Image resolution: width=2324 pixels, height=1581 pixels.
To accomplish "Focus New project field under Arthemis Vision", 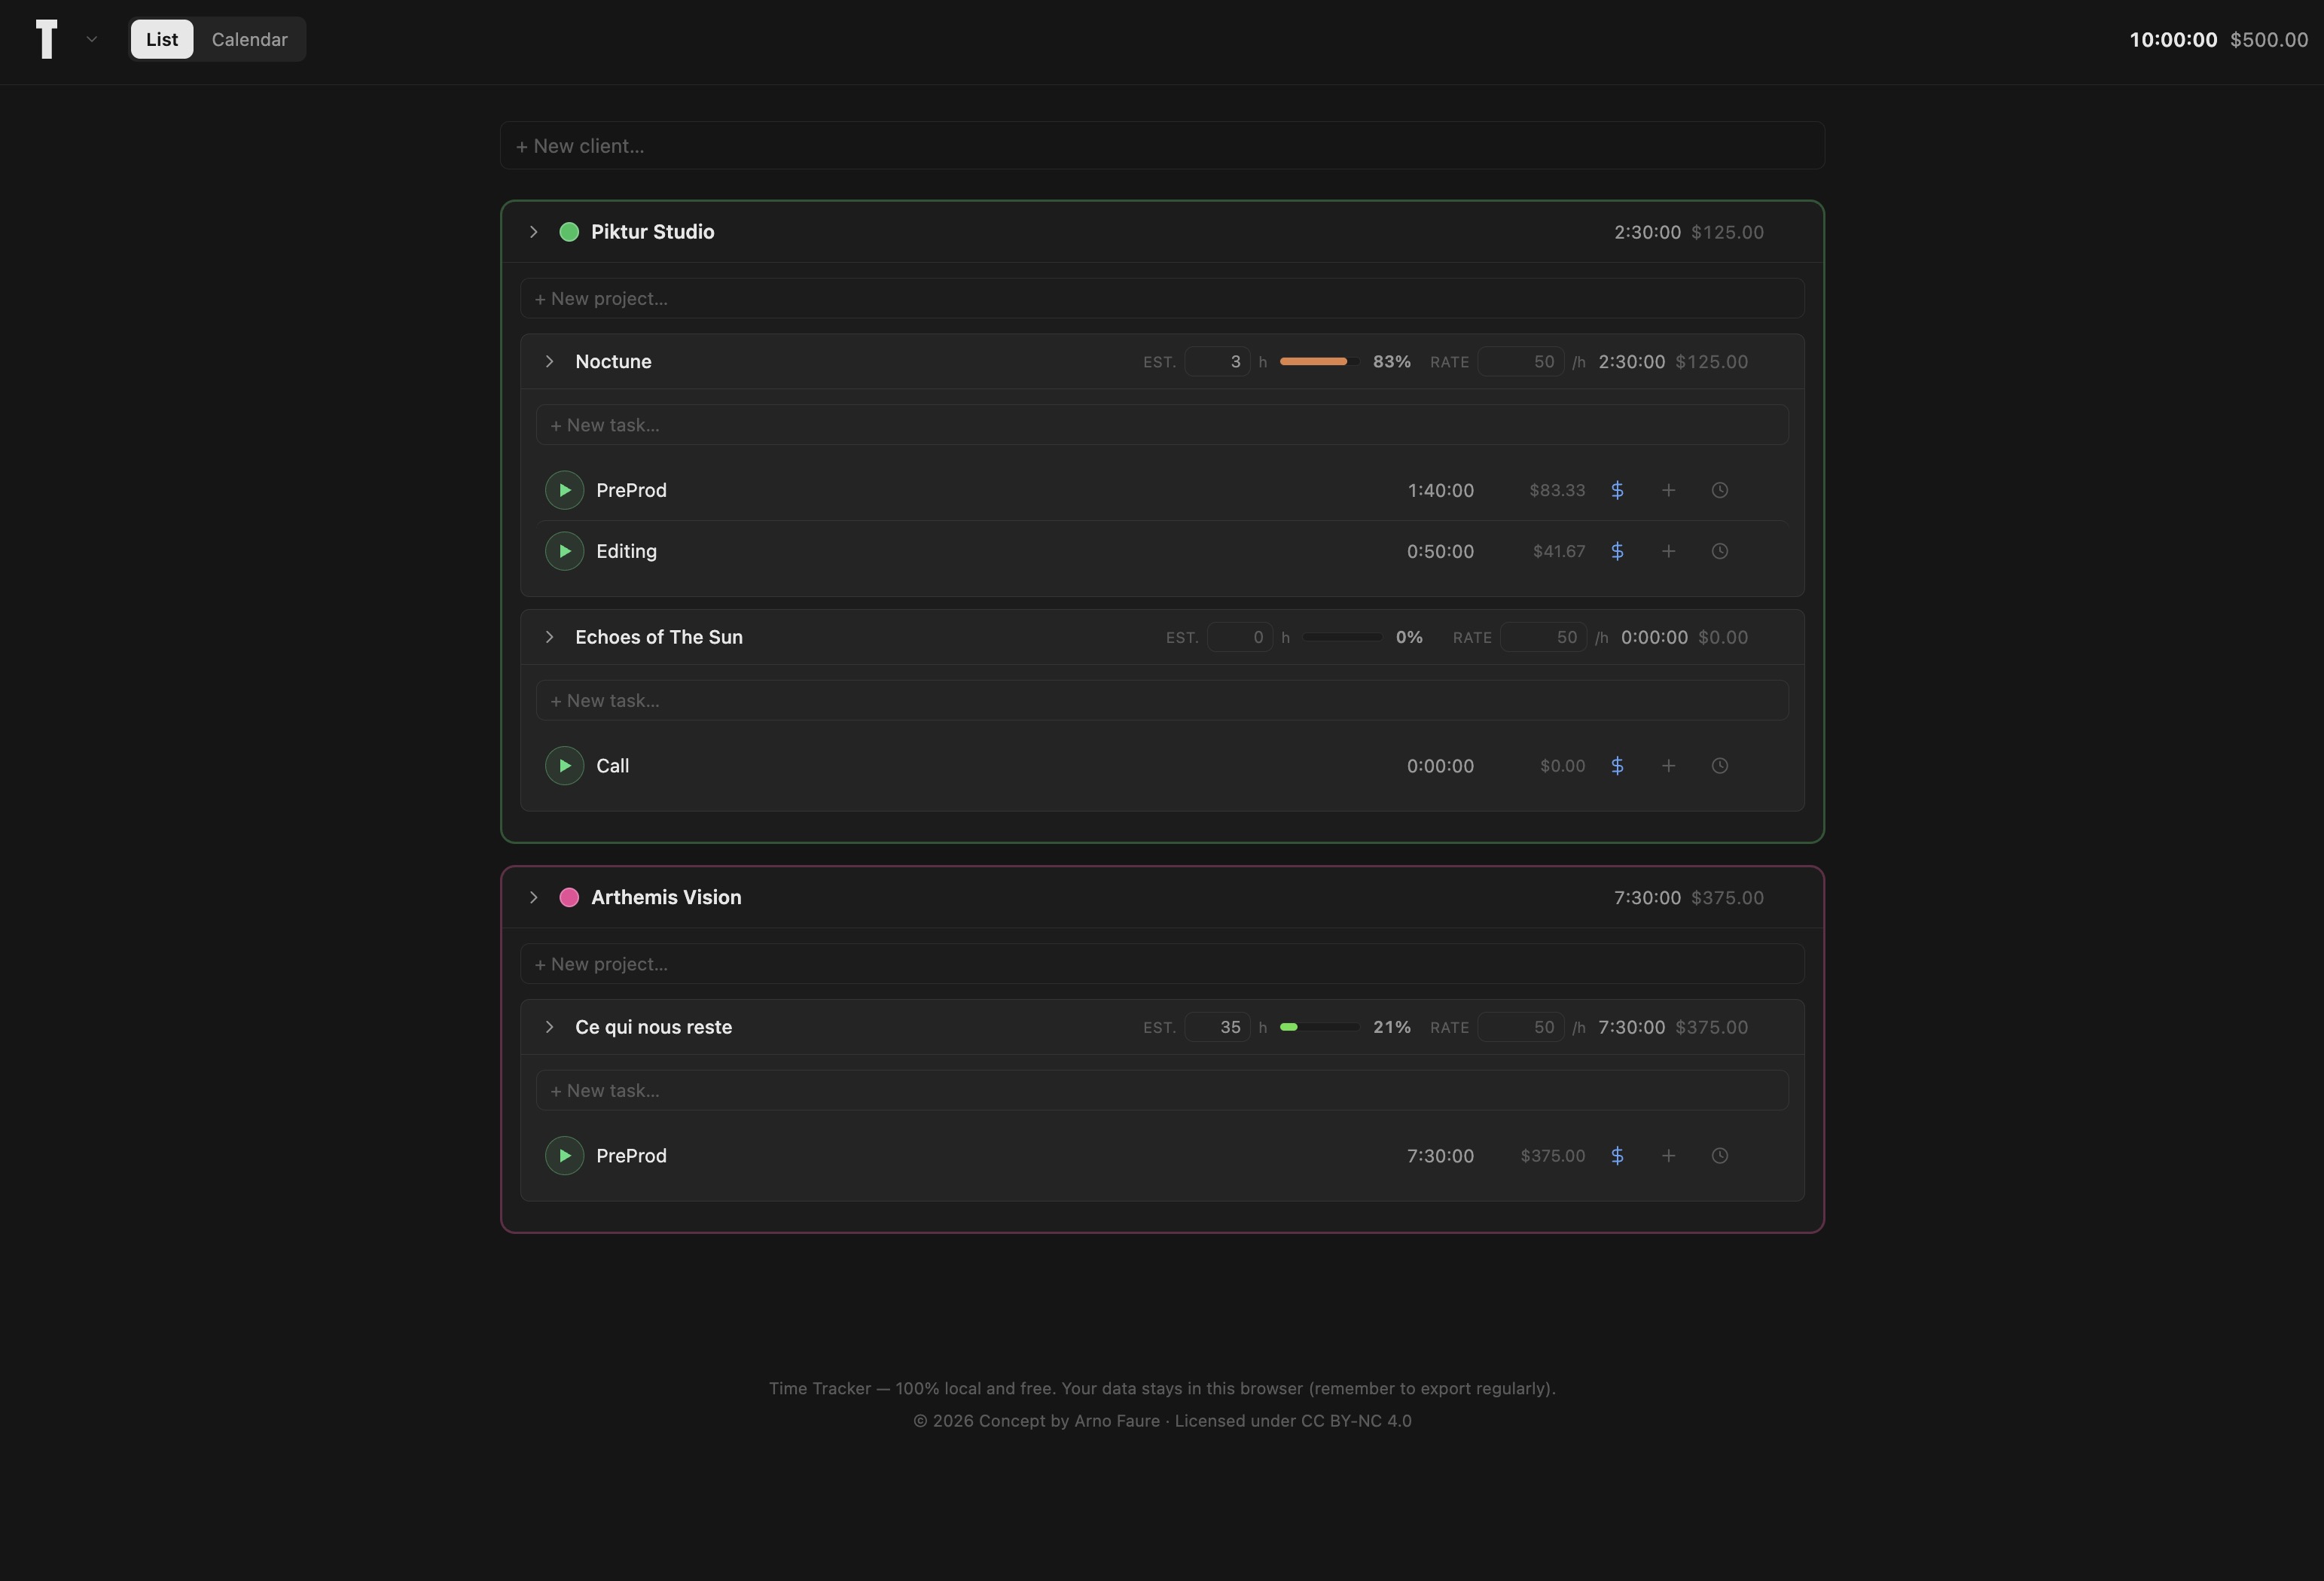I will coord(1162,965).
